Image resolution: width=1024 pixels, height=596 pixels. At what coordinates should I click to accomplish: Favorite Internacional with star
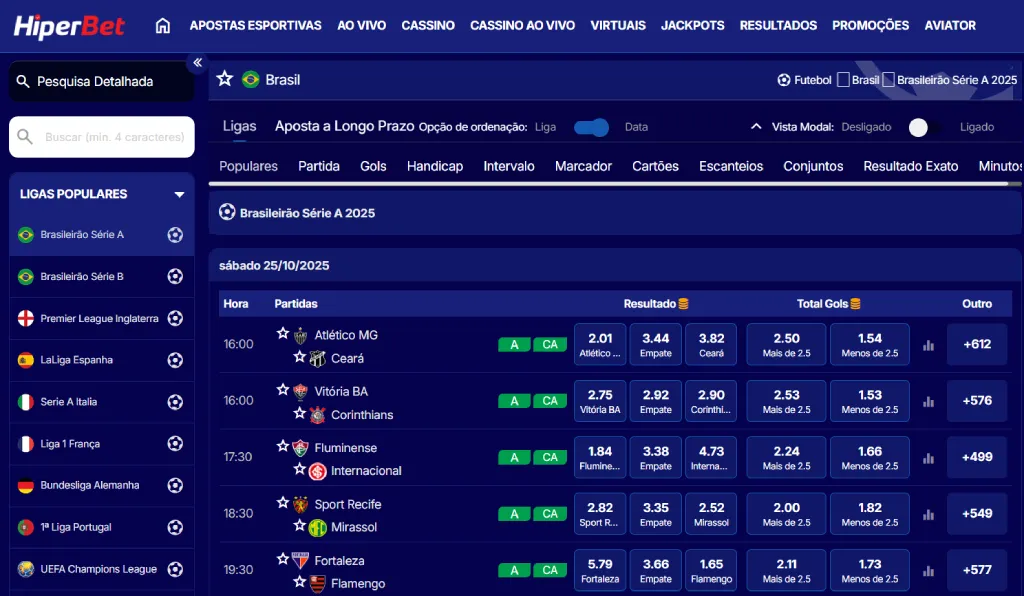click(300, 469)
